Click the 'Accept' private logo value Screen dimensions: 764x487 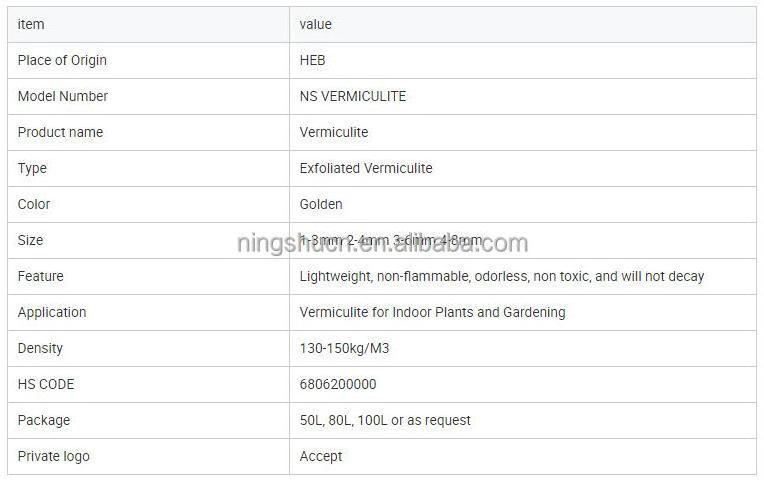[321, 456]
